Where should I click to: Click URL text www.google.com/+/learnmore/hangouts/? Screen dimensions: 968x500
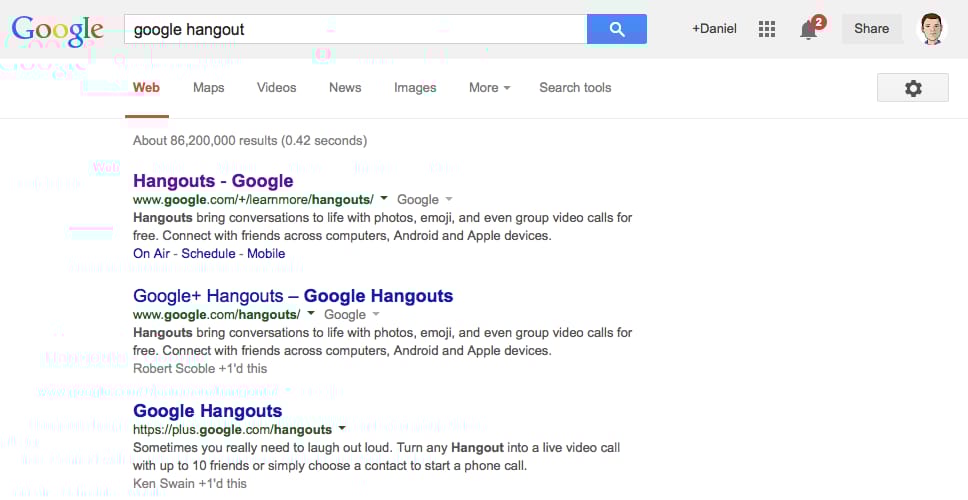point(253,199)
